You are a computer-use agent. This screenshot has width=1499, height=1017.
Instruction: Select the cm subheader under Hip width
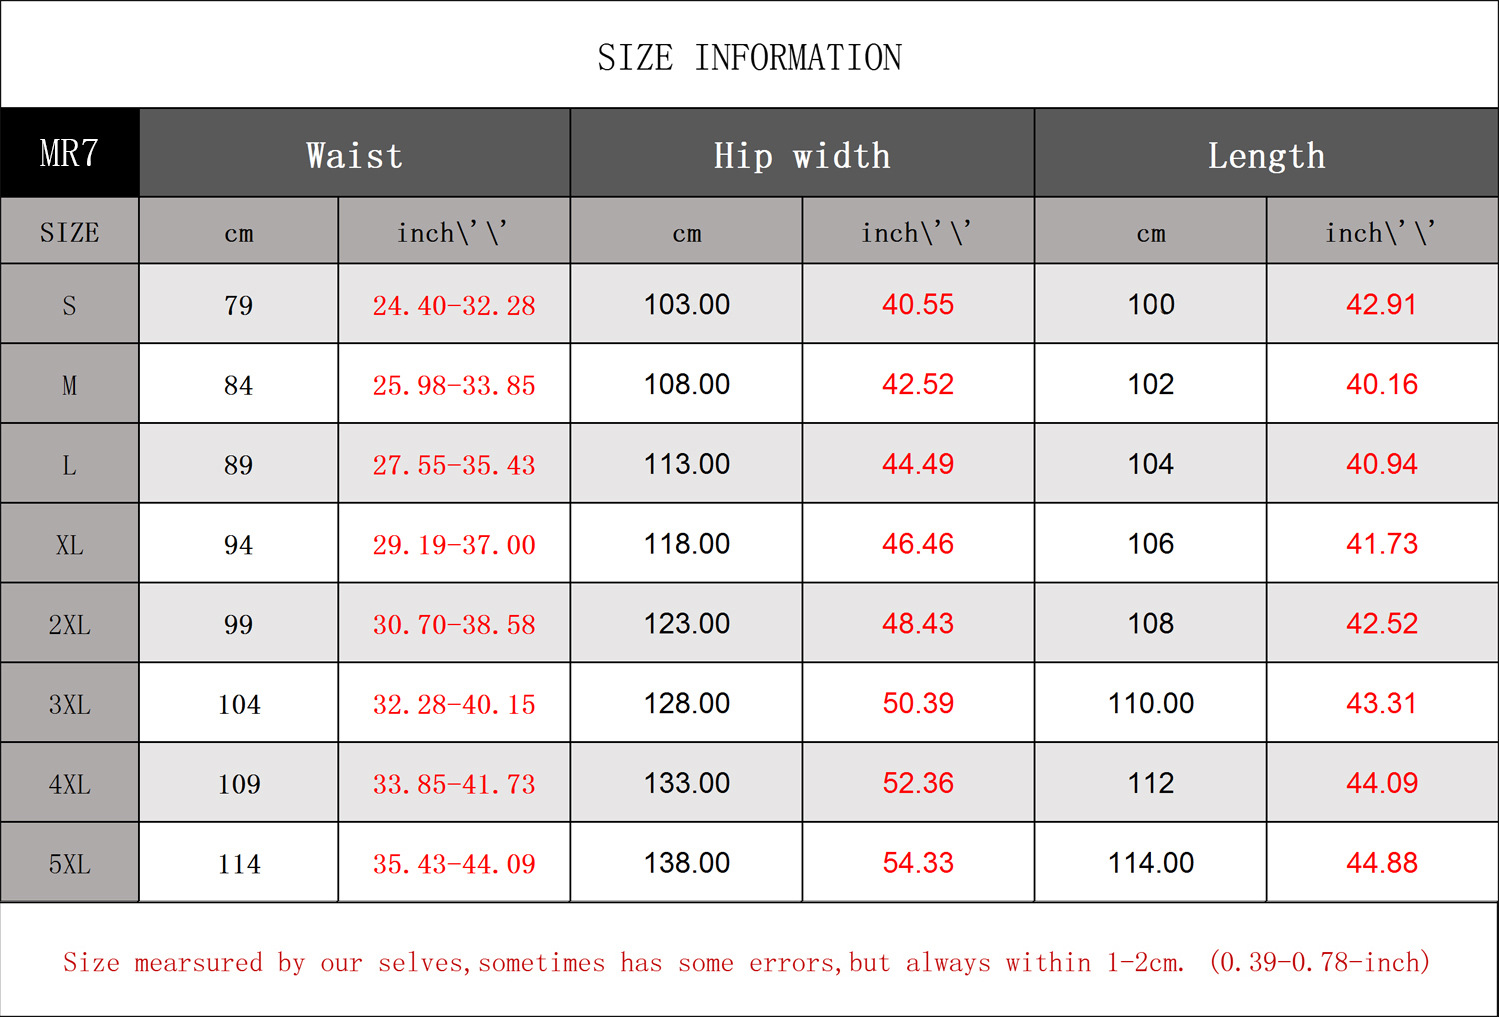[686, 233]
